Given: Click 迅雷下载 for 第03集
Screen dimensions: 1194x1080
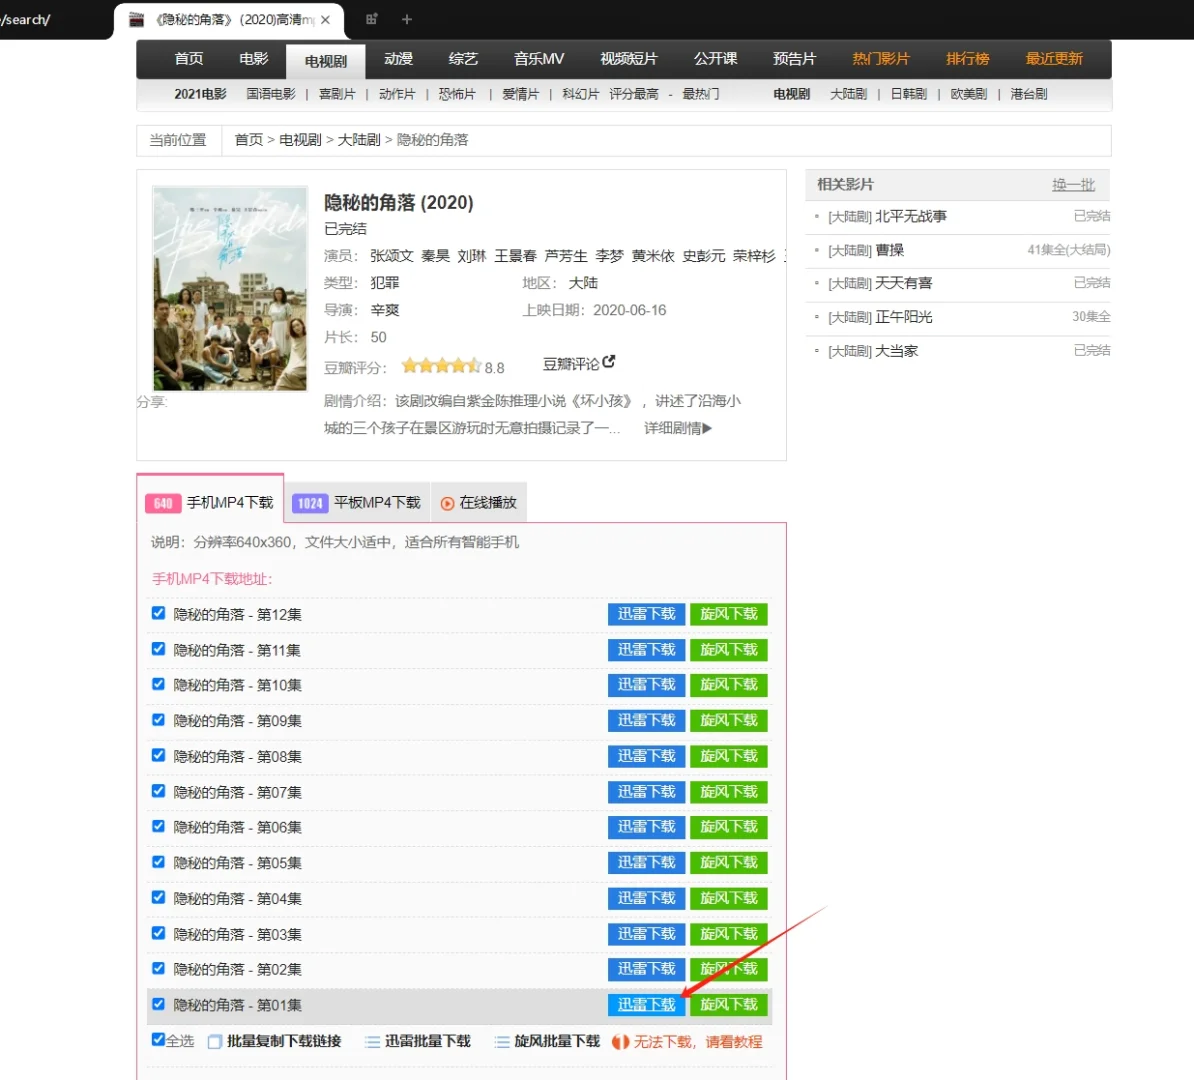Looking at the screenshot, I should pyautogui.click(x=646, y=934).
